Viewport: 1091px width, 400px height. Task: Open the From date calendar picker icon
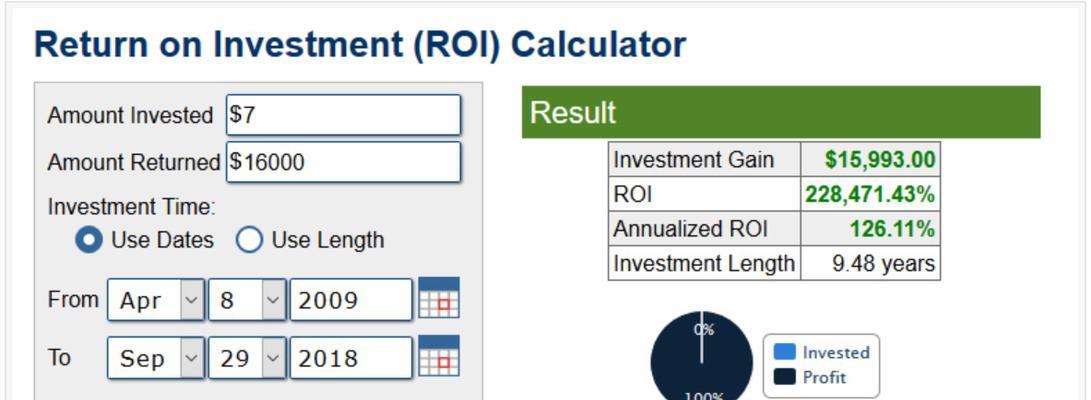[439, 298]
